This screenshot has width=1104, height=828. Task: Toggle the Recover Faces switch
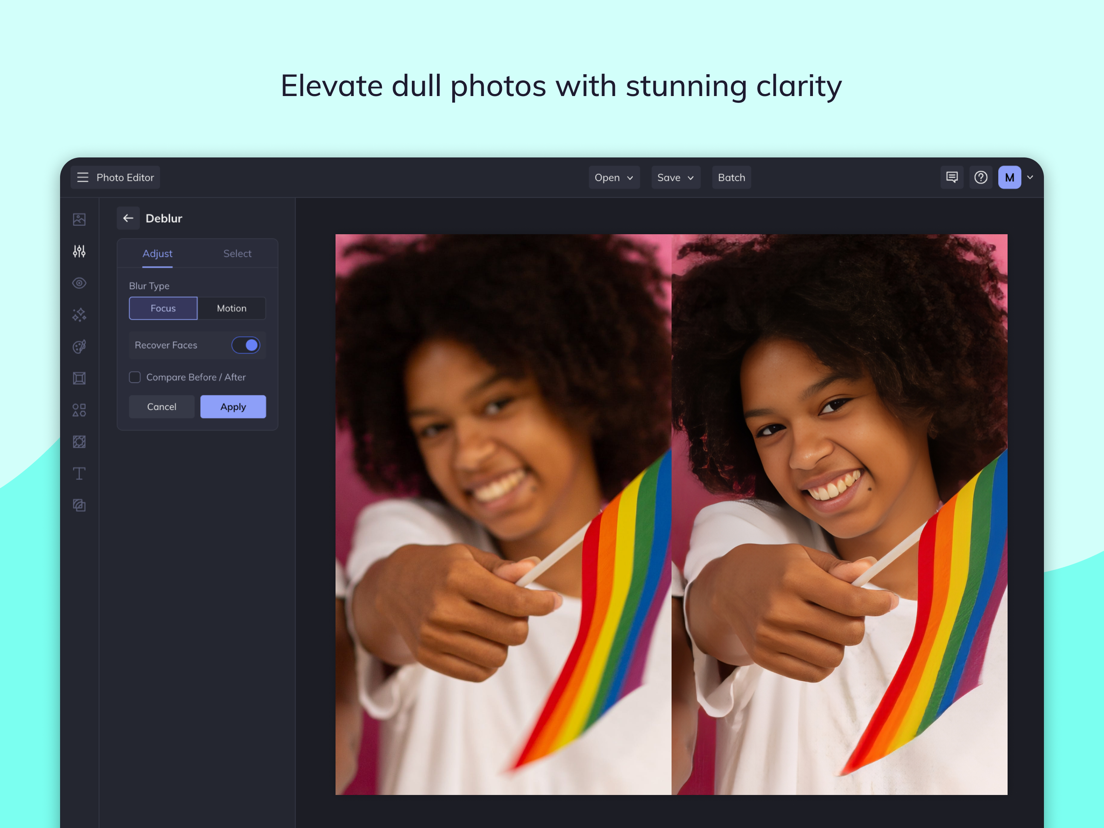(x=246, y=345)
